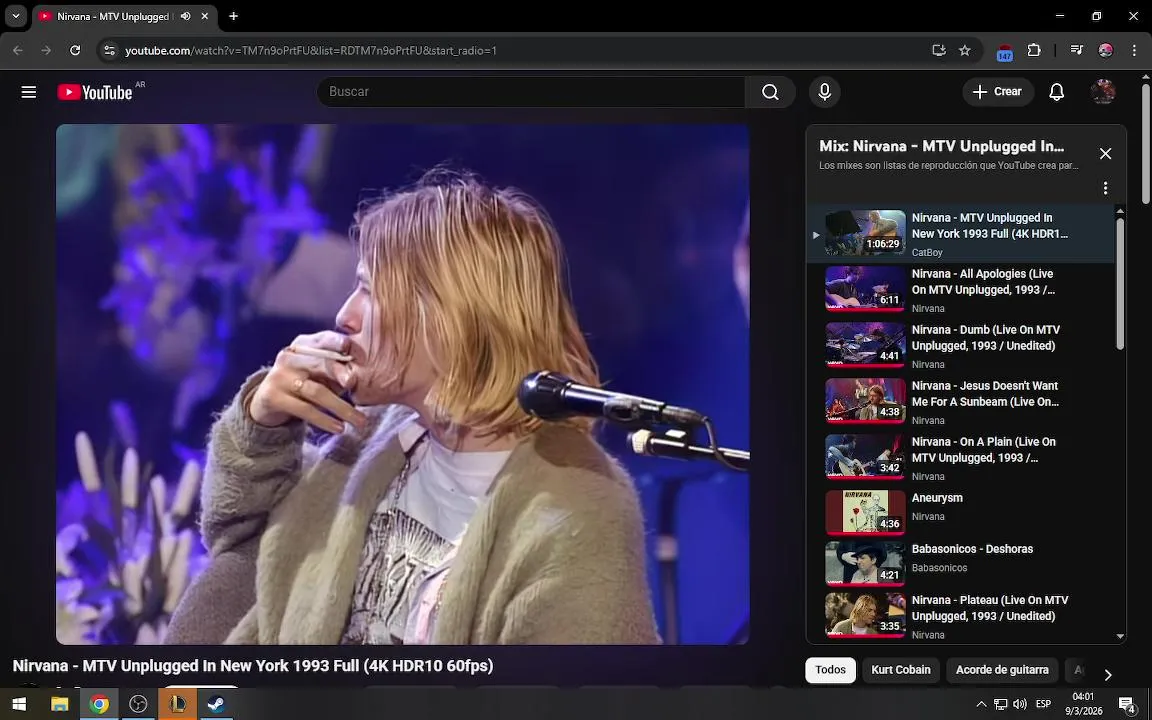The width and height of the screenshot is (1152, 720).
Task: Open Chrome from the taskbar
Action: [98, 705]
